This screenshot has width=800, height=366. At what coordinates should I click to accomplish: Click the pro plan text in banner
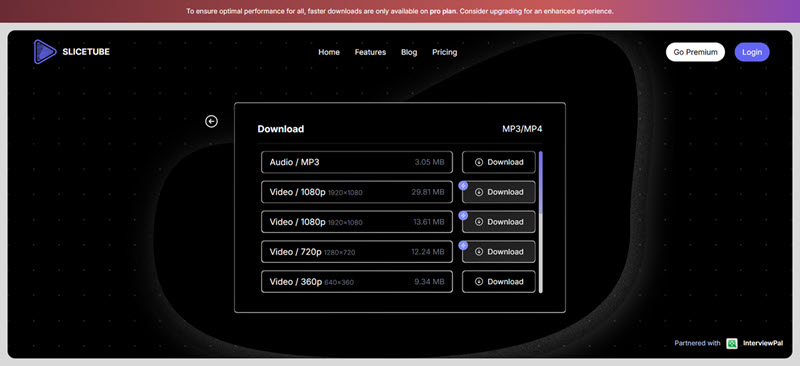coord(442,11)
